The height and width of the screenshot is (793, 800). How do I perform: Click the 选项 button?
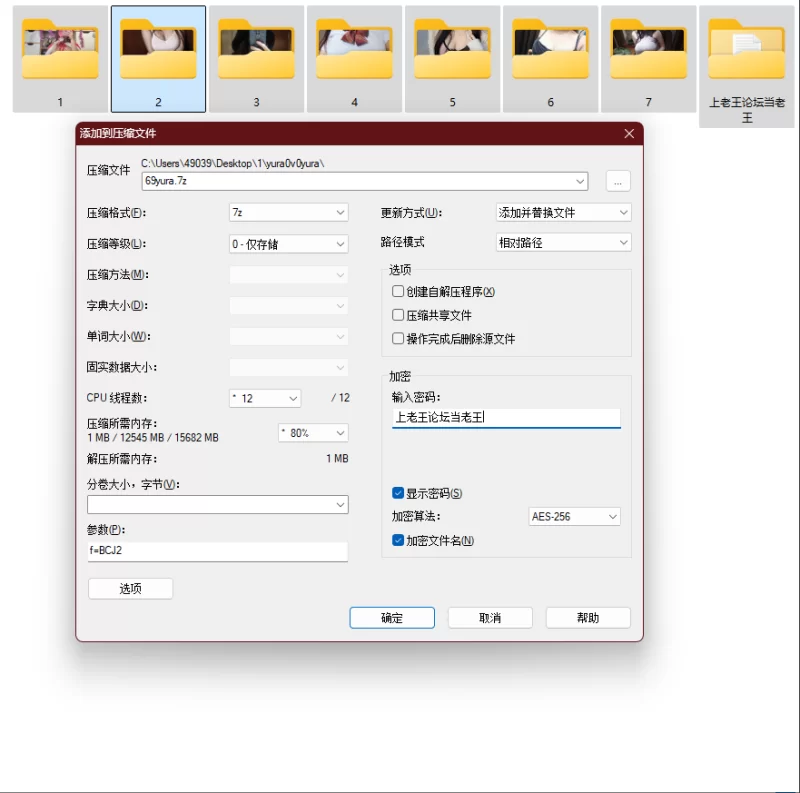coord(130,588)
